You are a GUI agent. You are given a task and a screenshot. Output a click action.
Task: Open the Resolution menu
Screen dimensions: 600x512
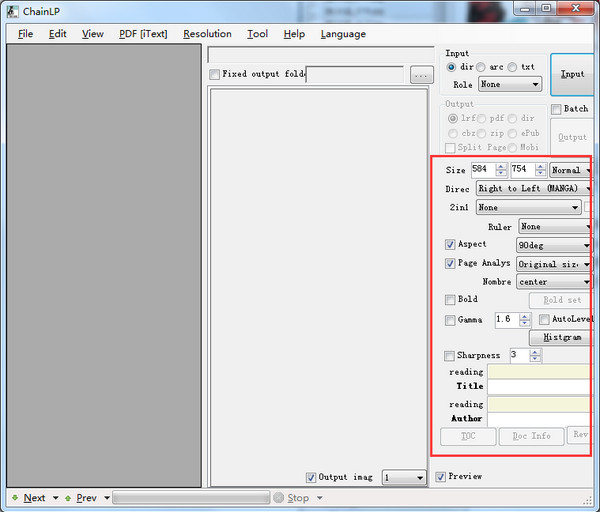(x=207, y=34)
